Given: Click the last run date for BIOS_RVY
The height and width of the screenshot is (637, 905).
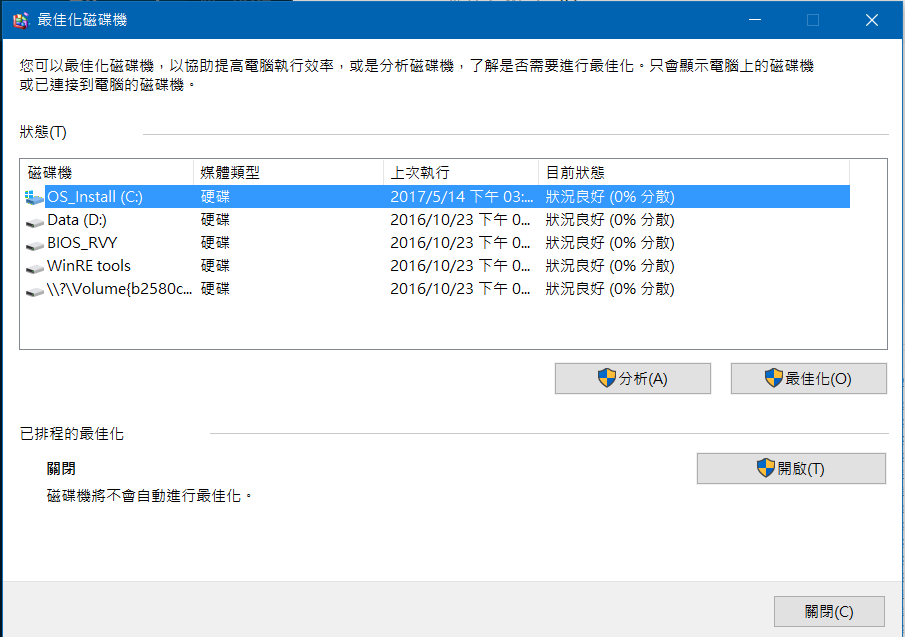Looking at the screenshot, I should 460,243.
